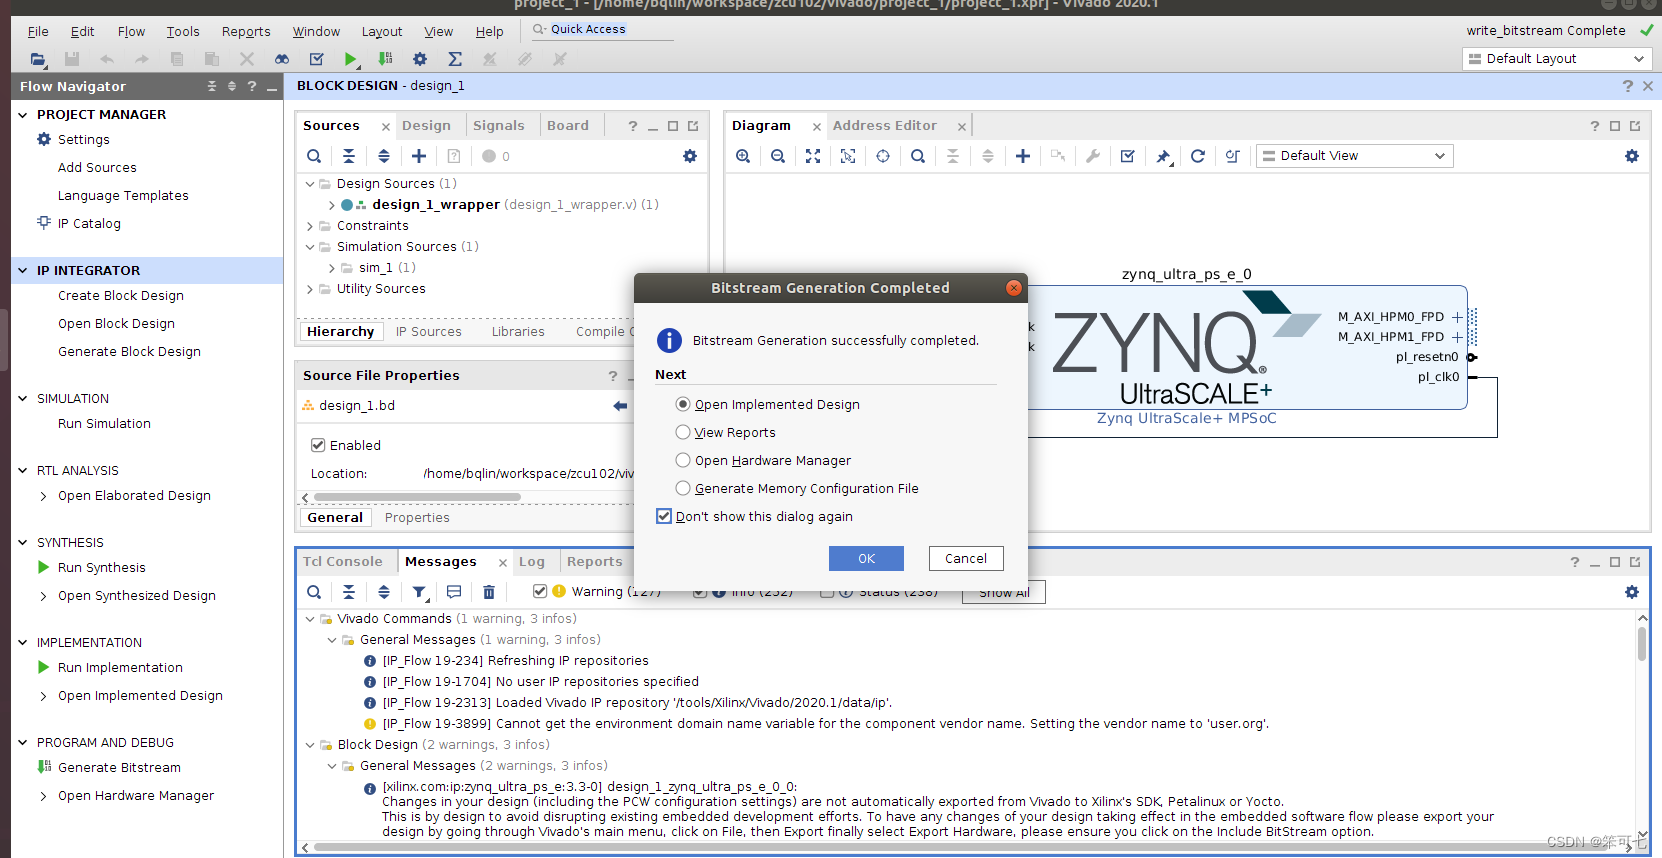Click the pin icon in diagram toolbar
The width and height of the screenshot is (1662, 858).
1163,156
